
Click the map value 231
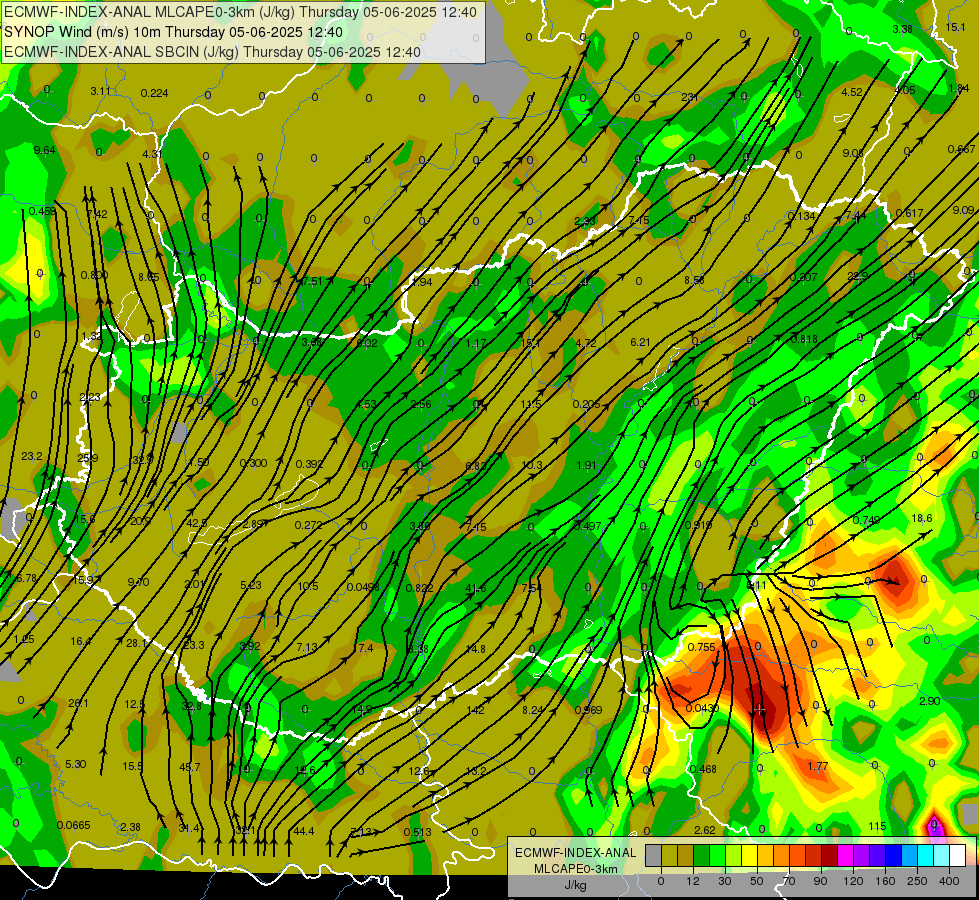coord(689,97)
